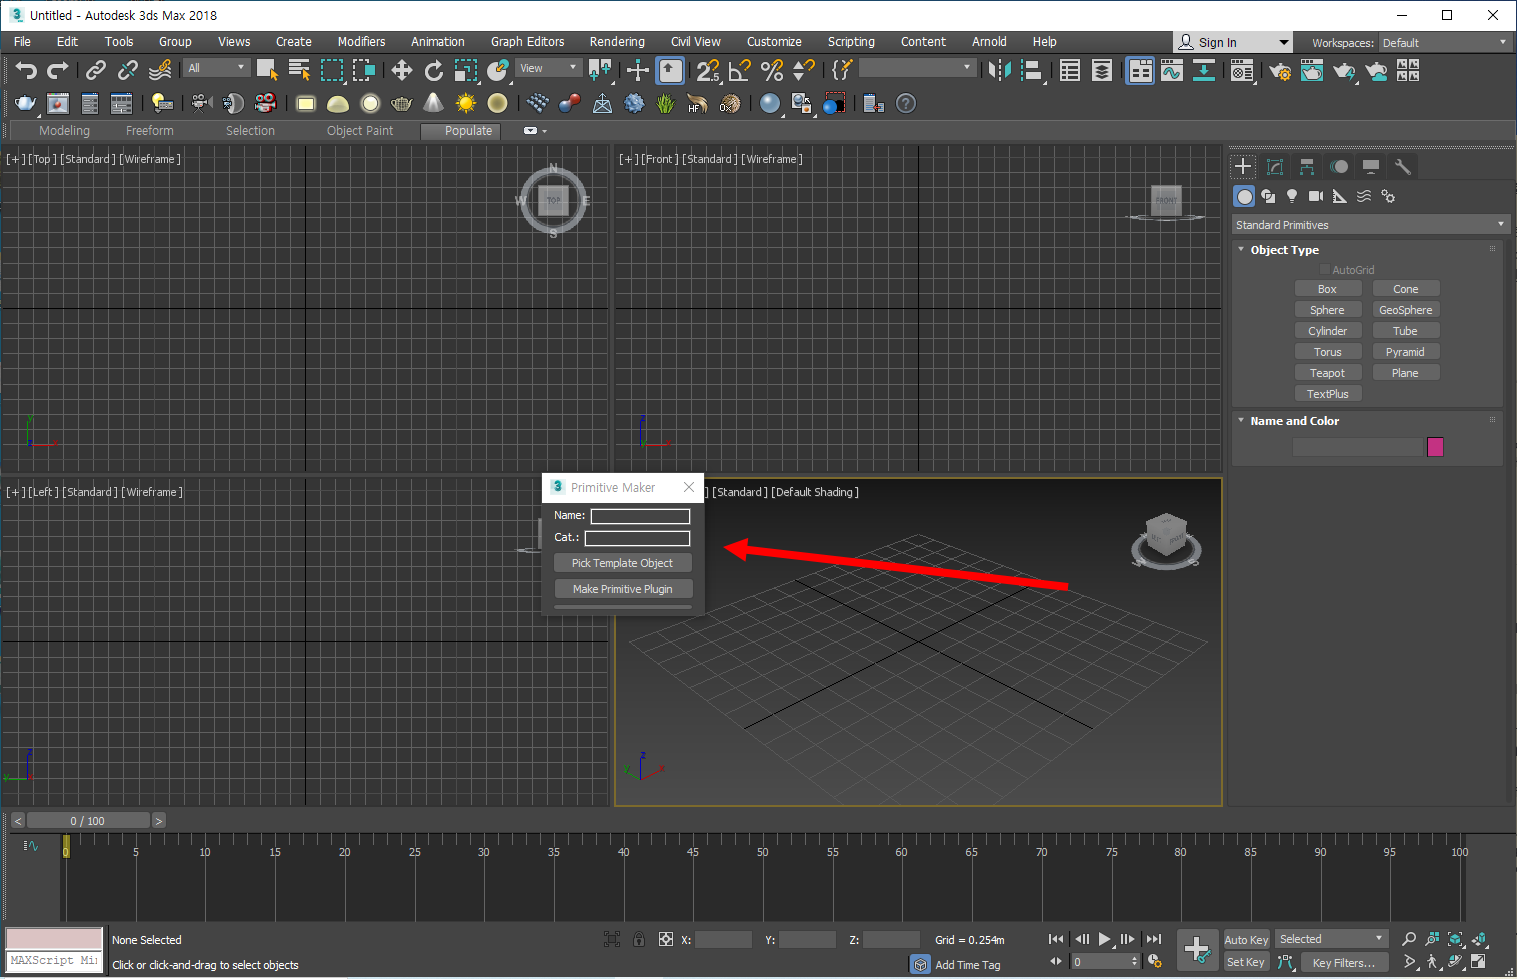Toggle the Ribbon display button
The image size is (1517, 979).
click(x=1139, y=70)
